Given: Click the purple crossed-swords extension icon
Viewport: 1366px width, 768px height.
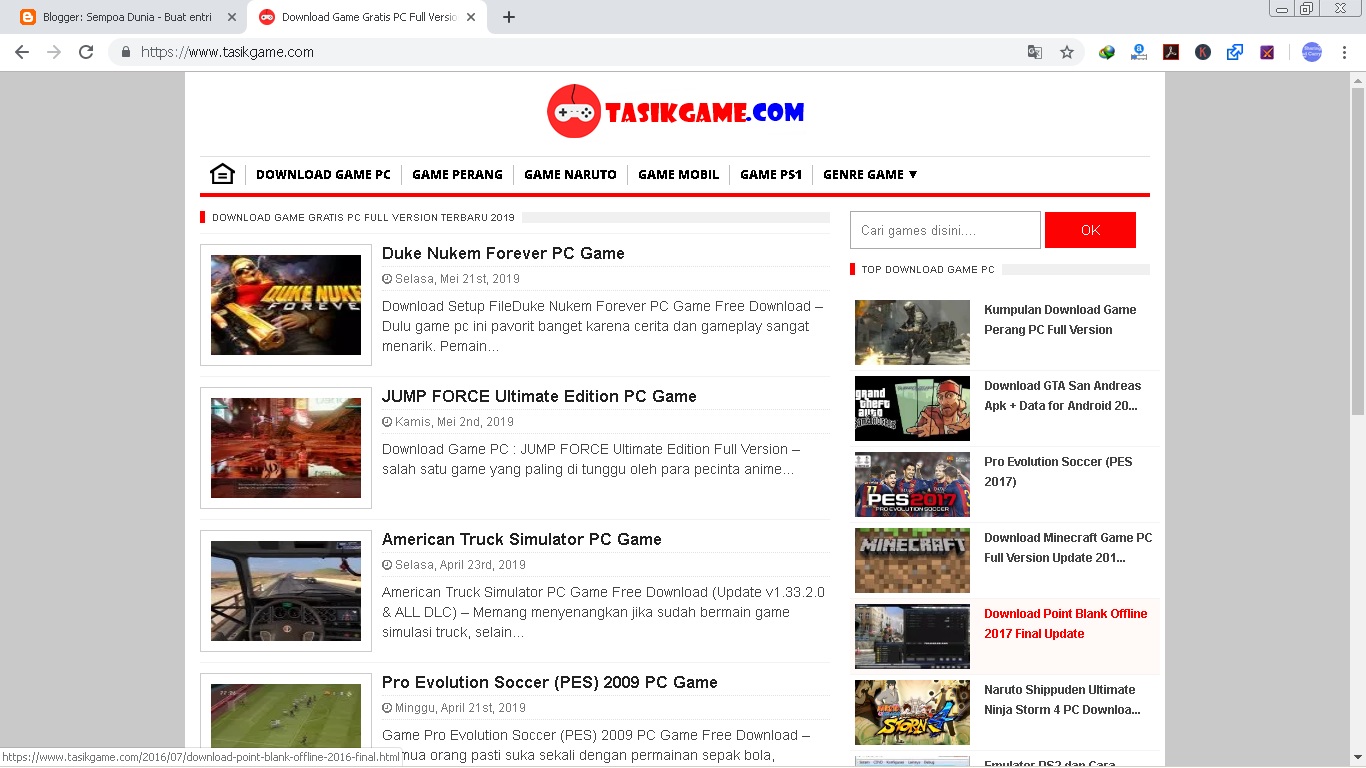Looking at the screenshot, I should point(1267,52).
